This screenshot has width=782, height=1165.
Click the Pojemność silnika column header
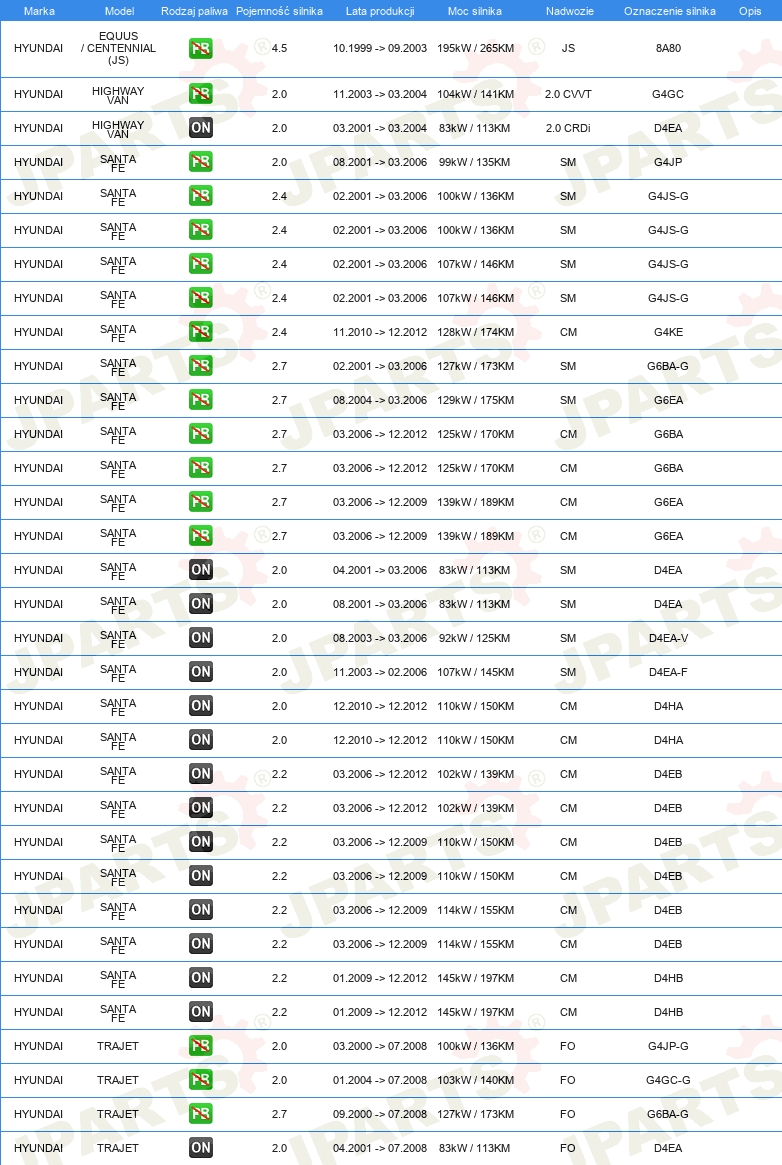tap(279, 11)
